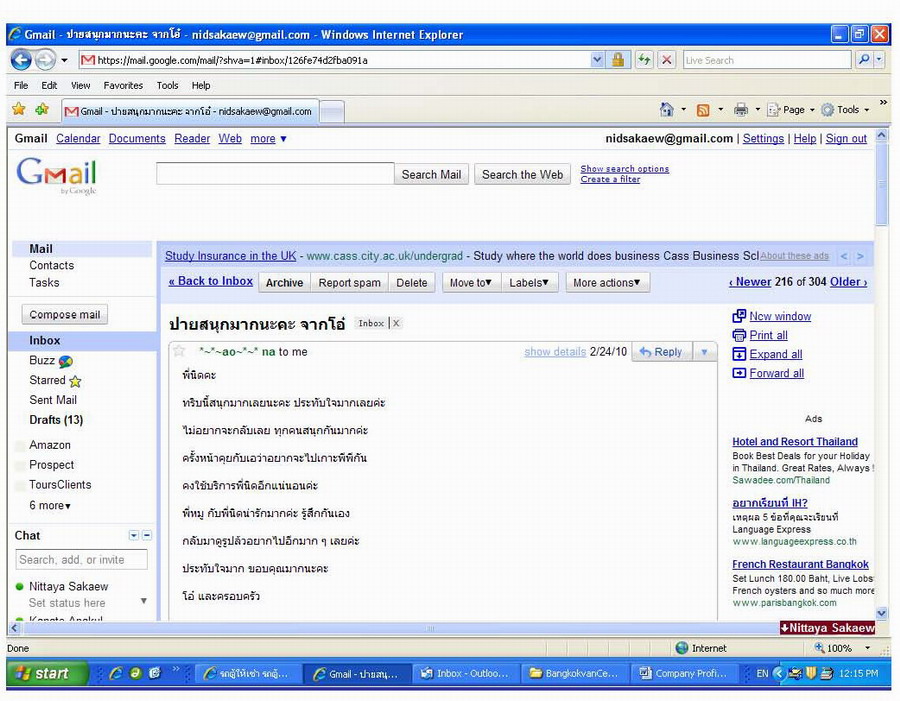Viewport: 900px width, 701px height.
Task: Switch to Inbox - Outlook taskbar window
Action: pos(465,673)
